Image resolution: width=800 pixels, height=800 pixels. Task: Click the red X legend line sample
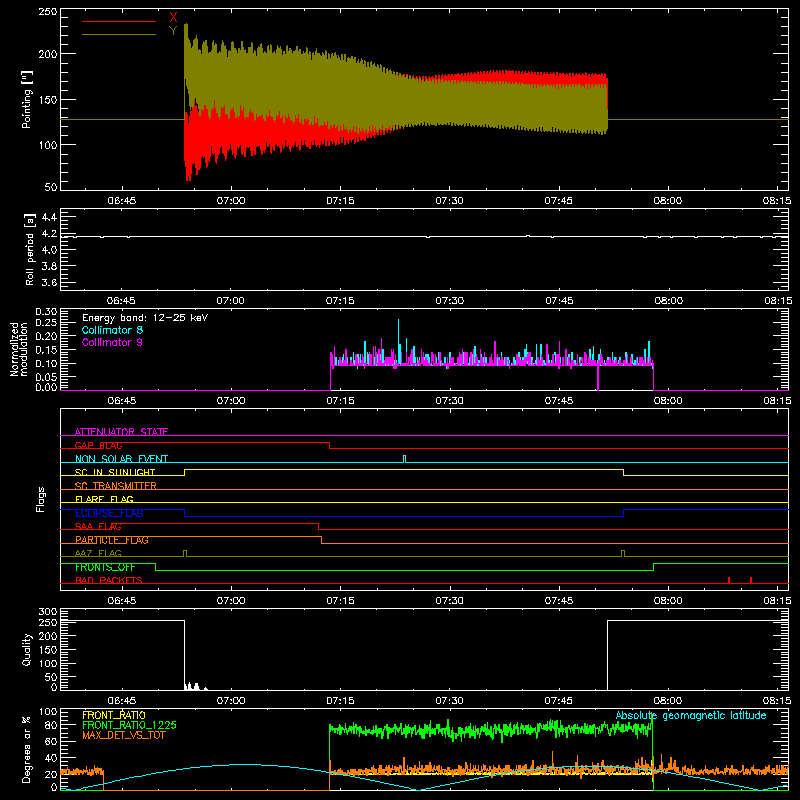coord(119,21)
